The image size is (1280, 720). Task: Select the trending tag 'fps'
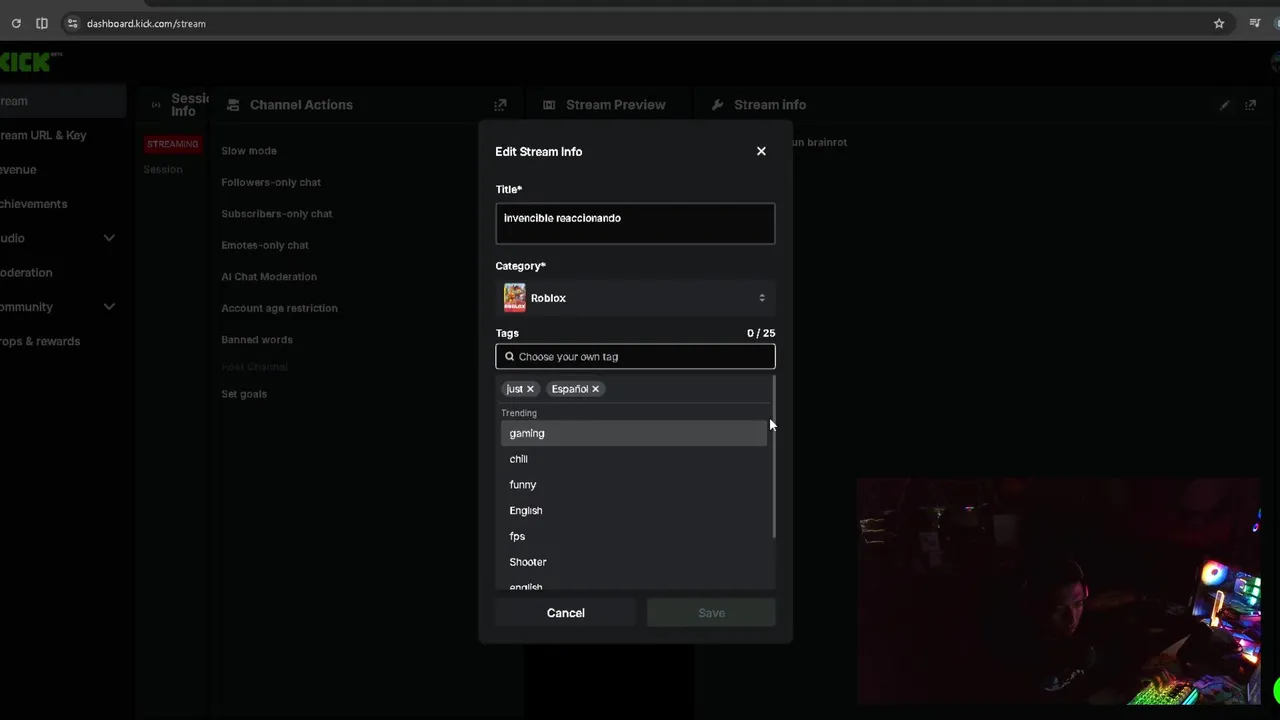pyautogui.click(x=634, y=537)
